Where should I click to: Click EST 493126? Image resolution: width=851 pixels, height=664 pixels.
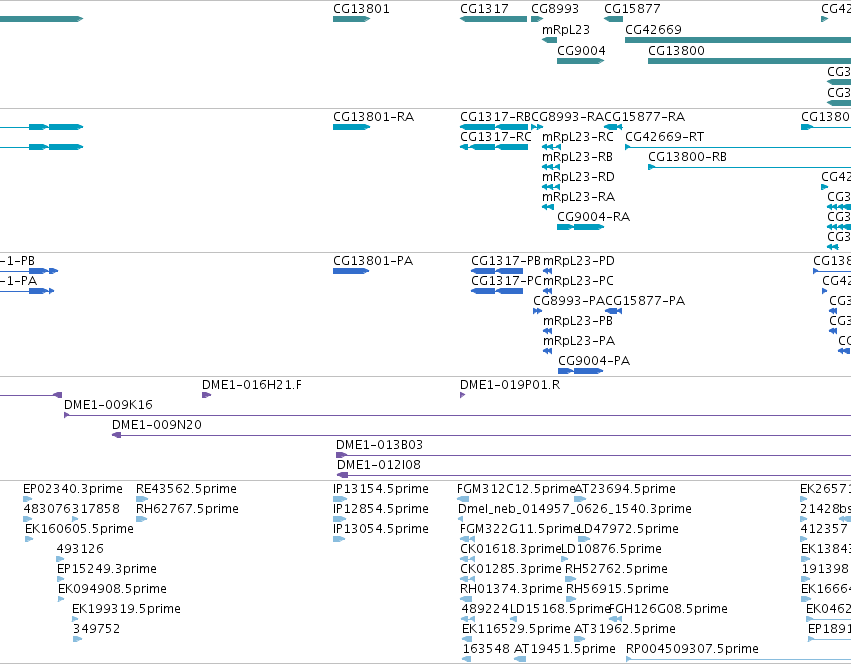pos(60,559)
